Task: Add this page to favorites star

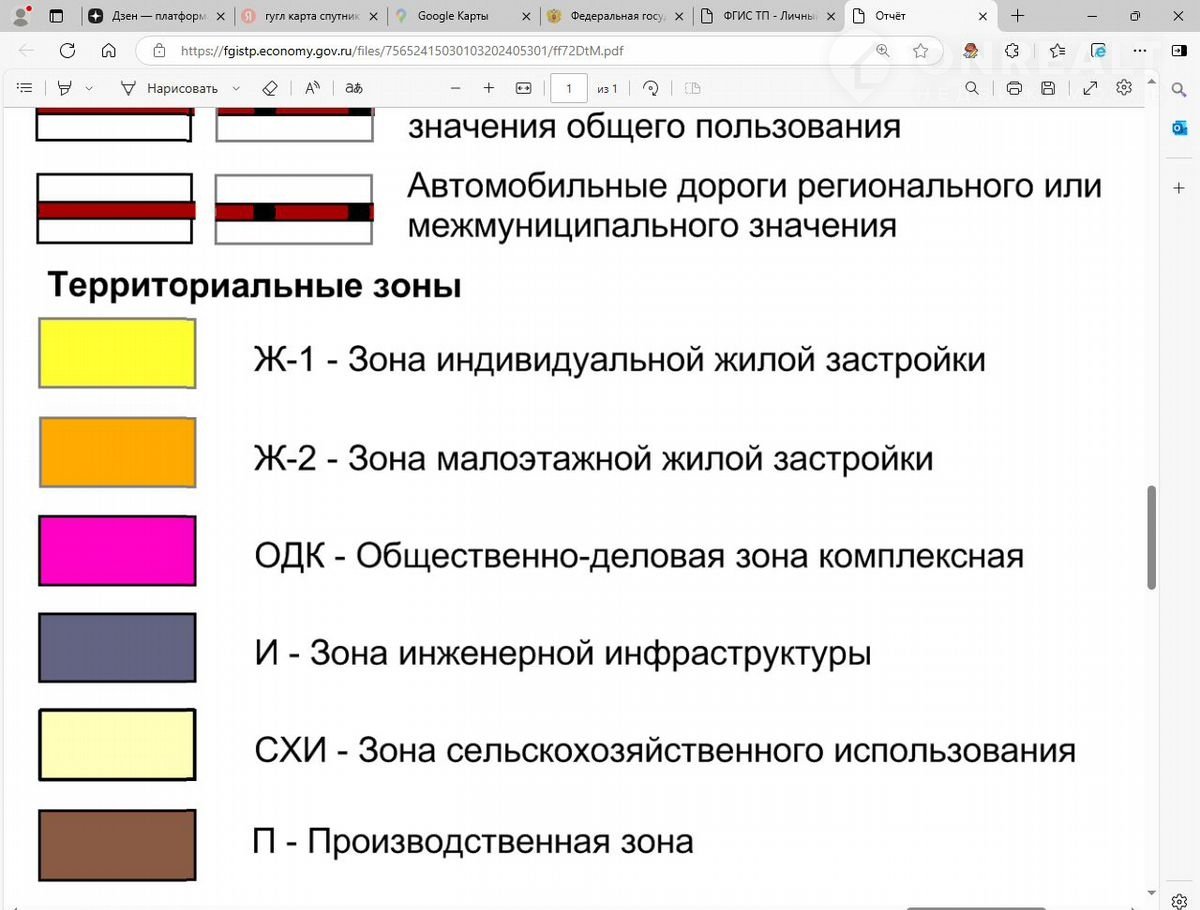Action: point(920,51)
